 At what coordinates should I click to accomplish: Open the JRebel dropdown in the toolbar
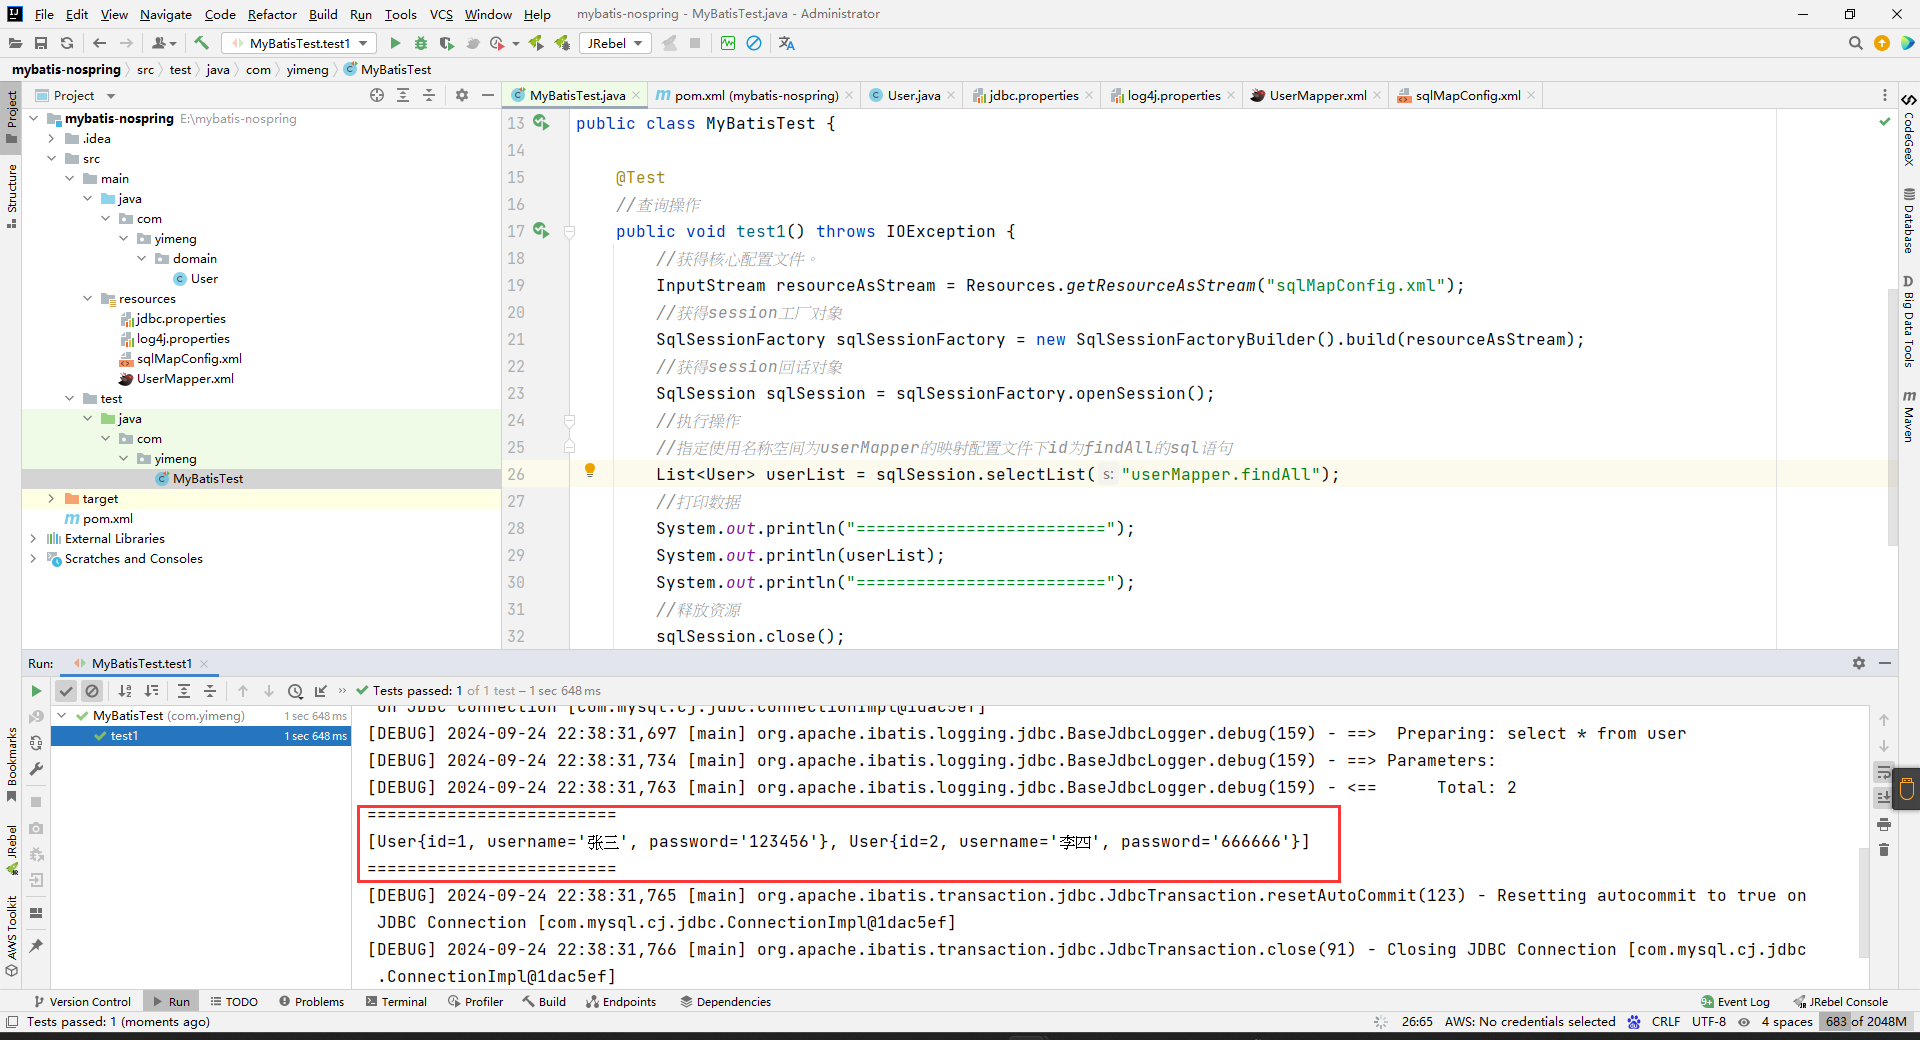tap(615, 43)
